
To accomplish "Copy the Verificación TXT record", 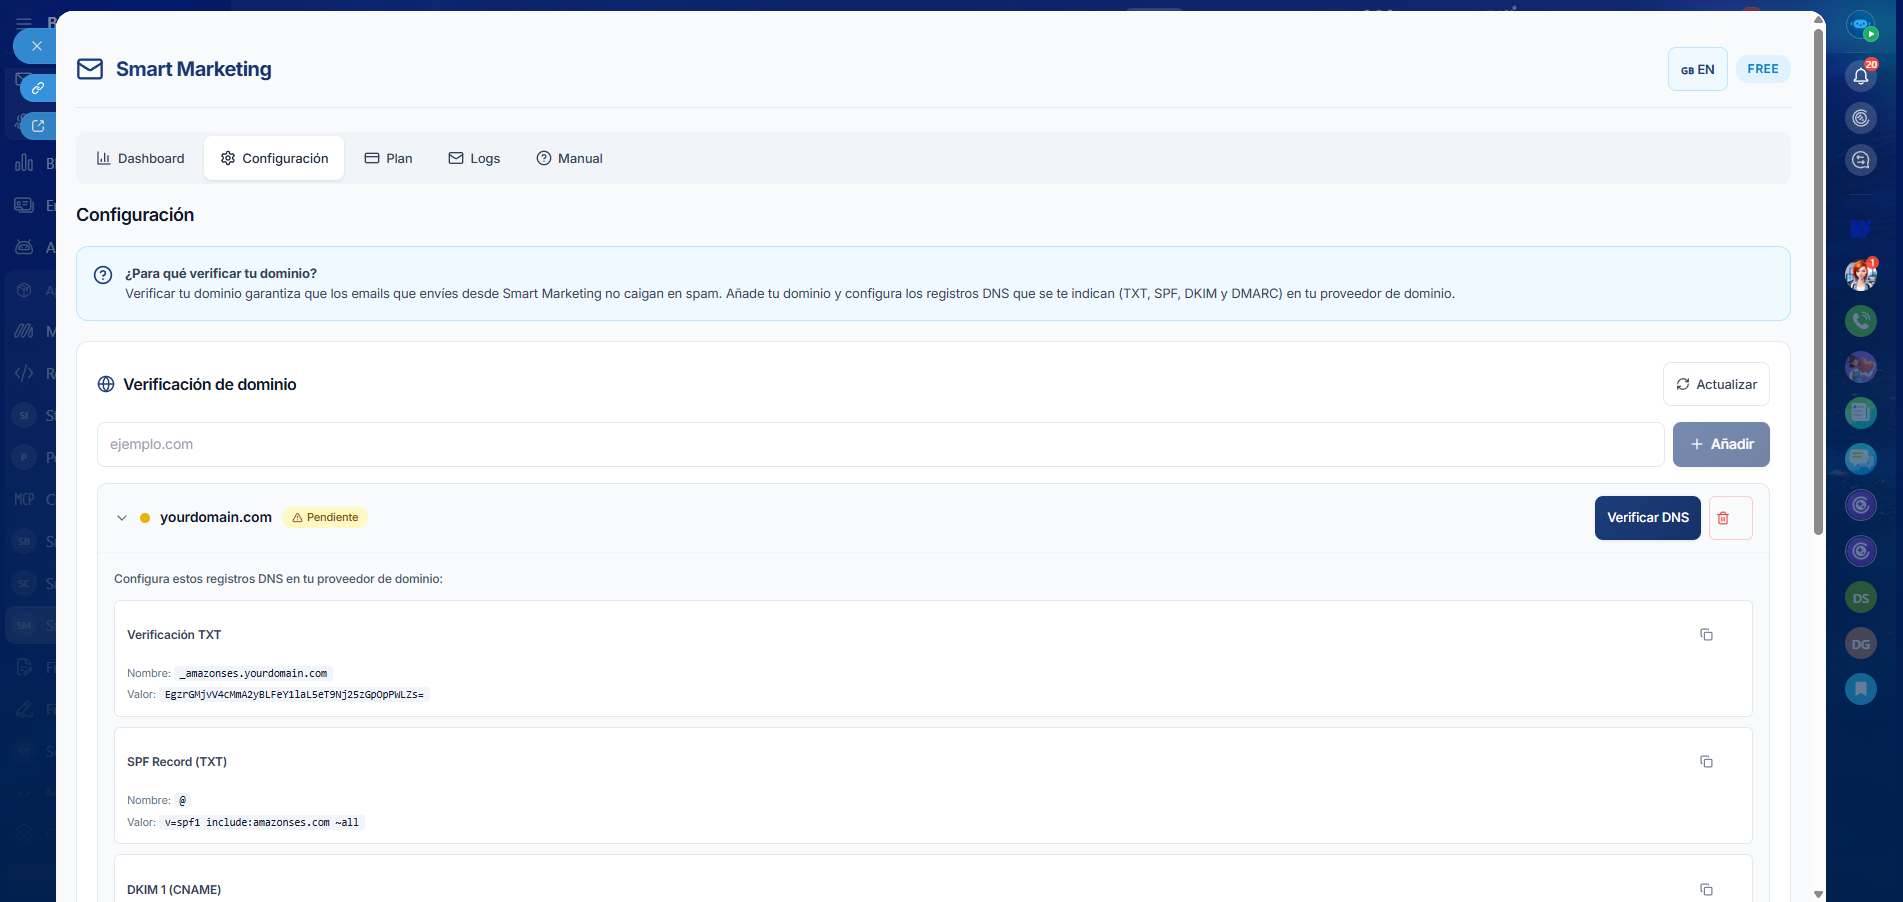I will (x=1706, y=635).
